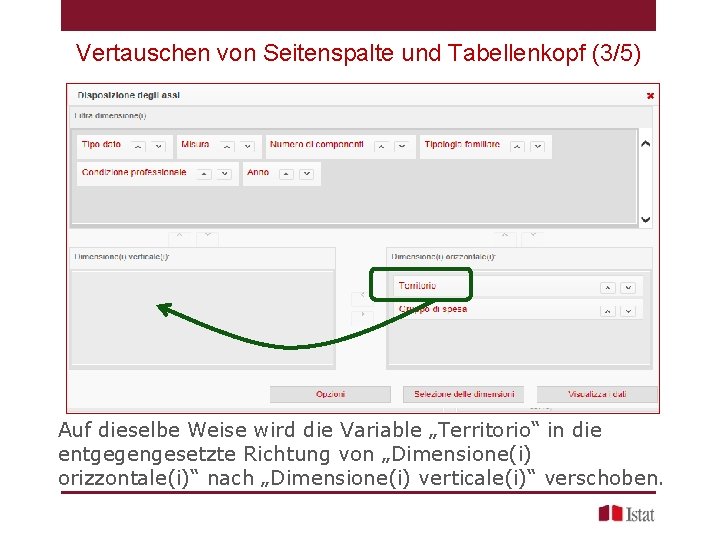Screen dimensions: 720x540
Task: Click Selezione delle dimensioni button
Action: point(464,394)
